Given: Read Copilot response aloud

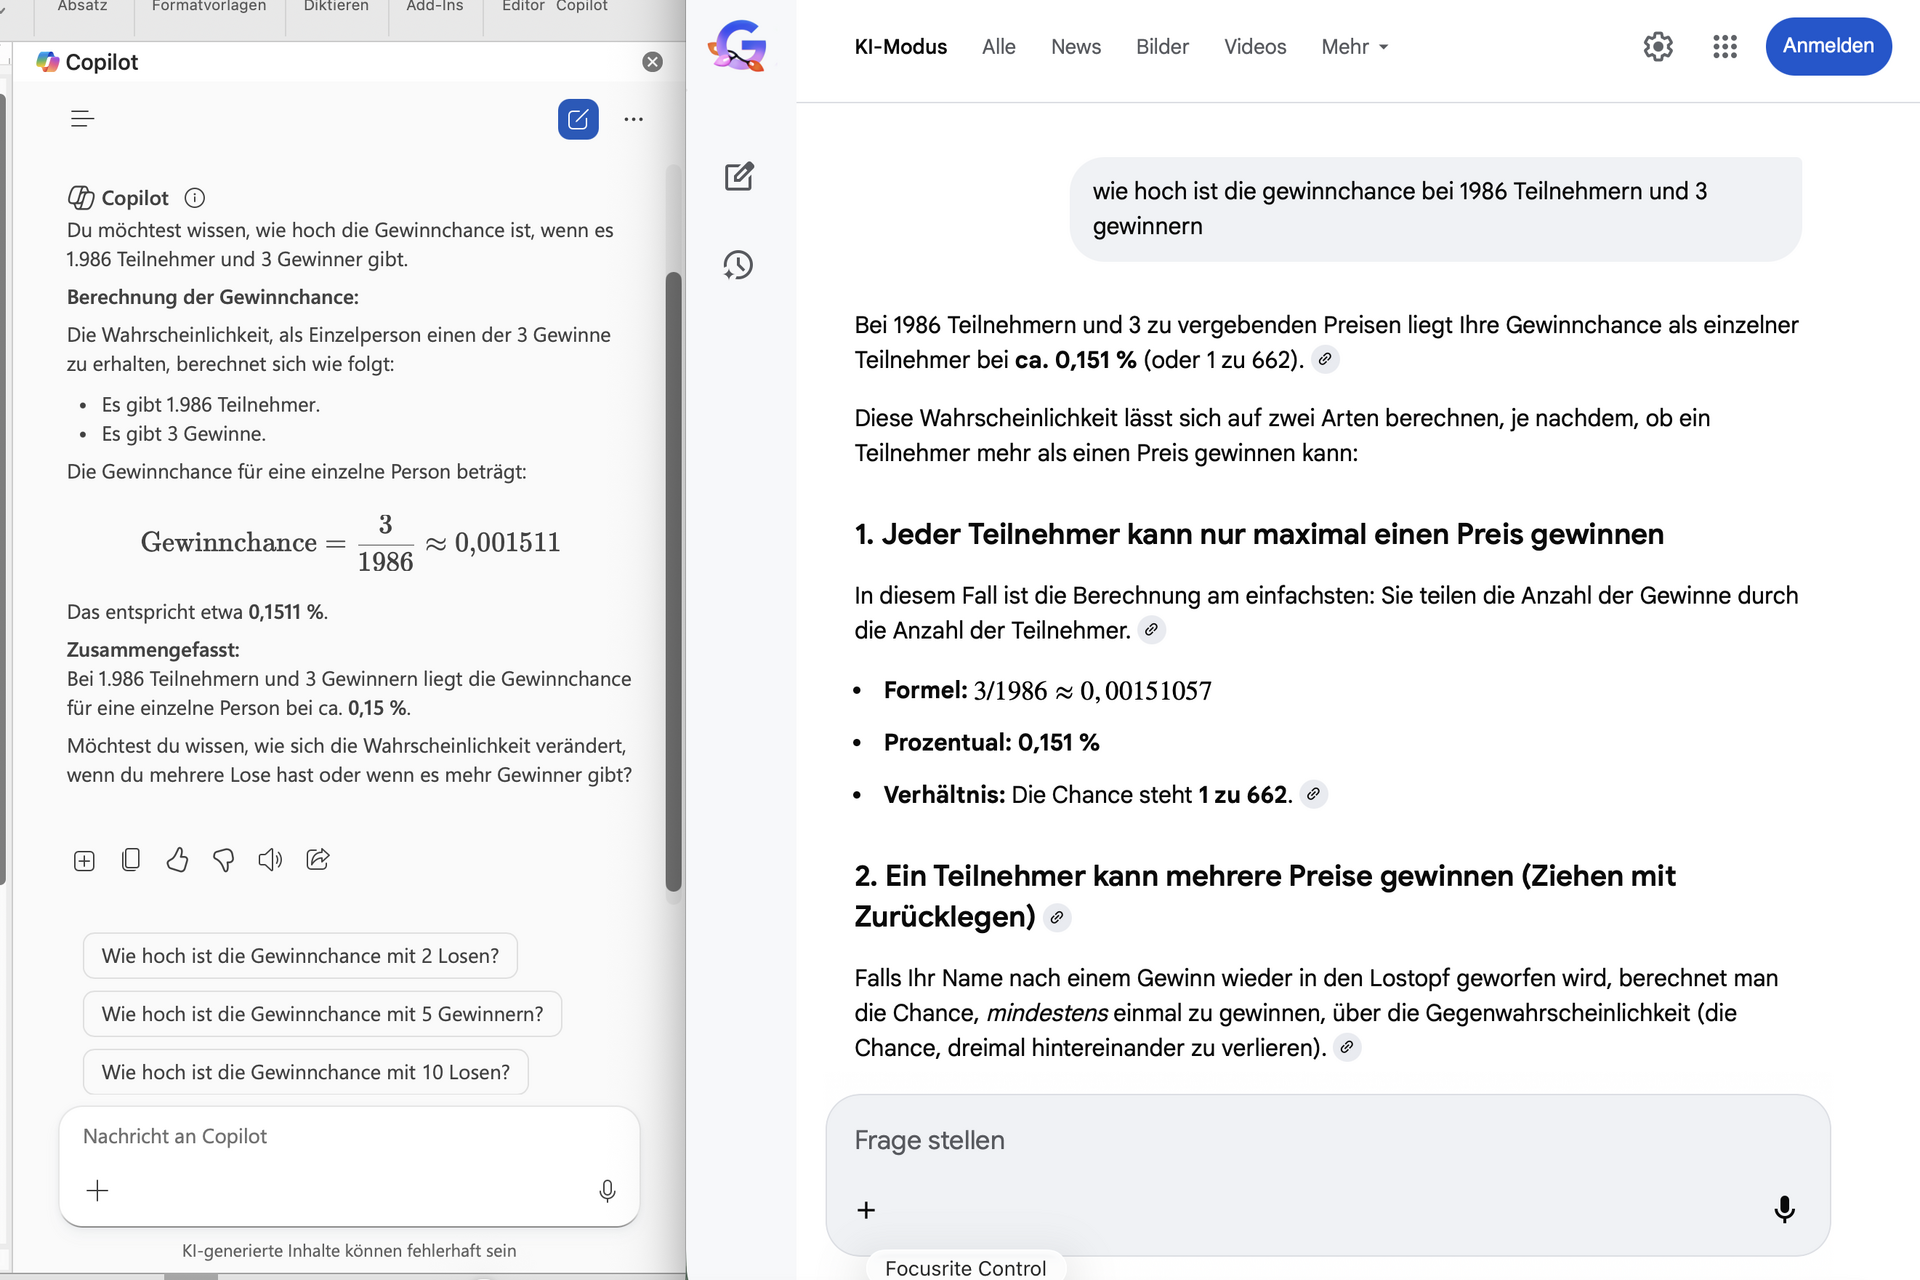Looking at the screenshot, I should pos(270,860).
